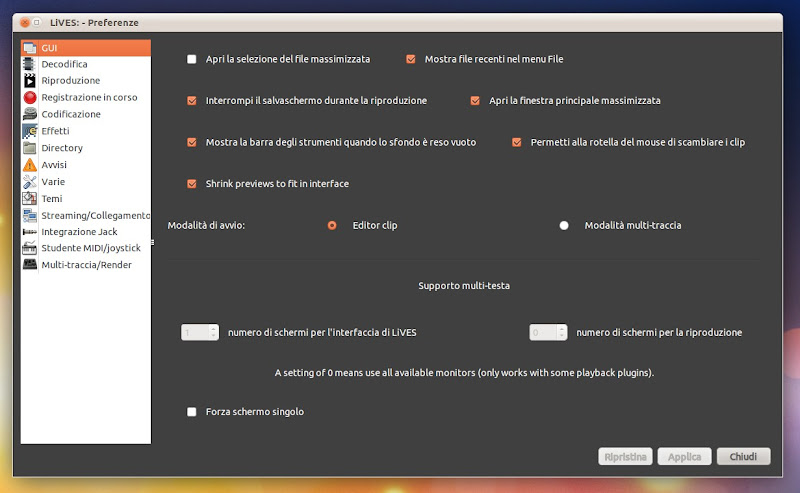Click the LiVES interface screens number field
800x493 pixels.
195,333
